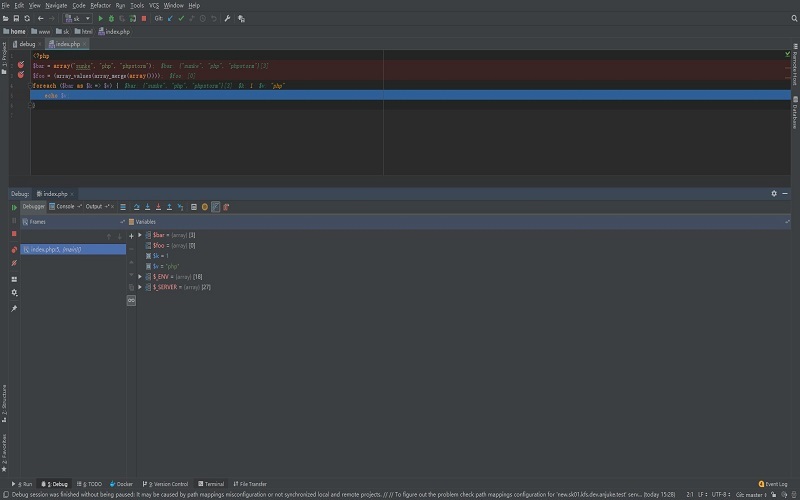Toggle the breakpoint on the $foo line
This screenshot has width=800, height=500.
pyautogui.click(x=20, y=75)
